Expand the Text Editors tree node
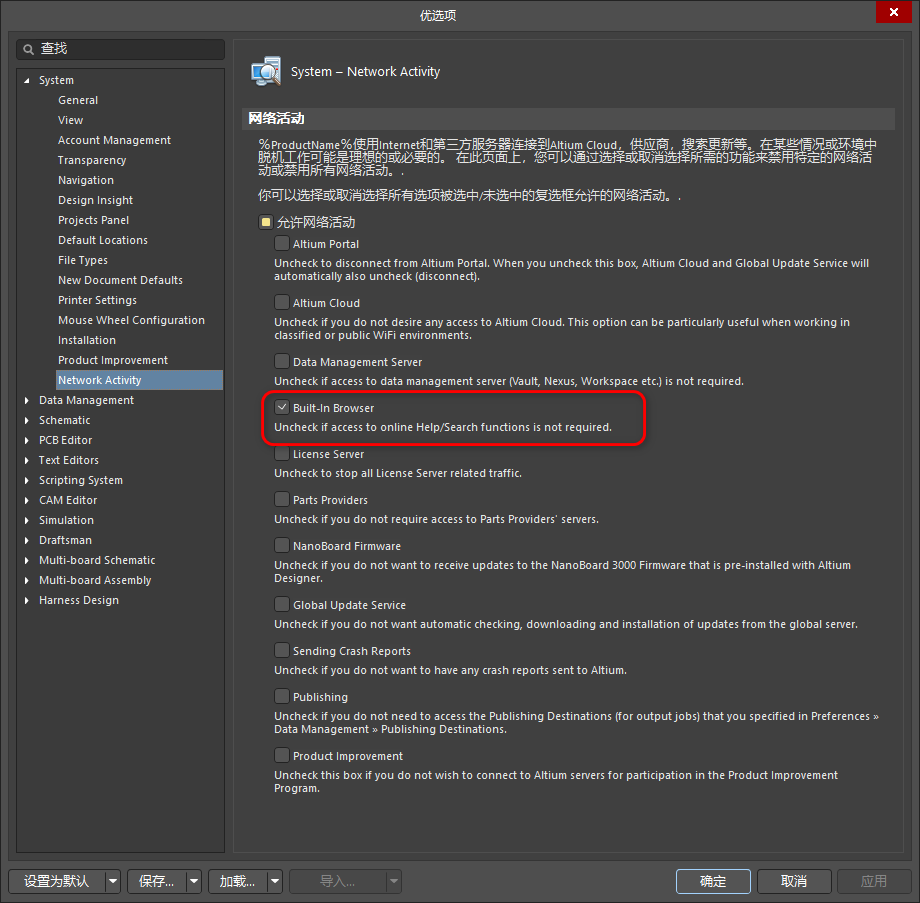This screenshot has width=920, height=903. pyautogui.click(x=26, y=460)
